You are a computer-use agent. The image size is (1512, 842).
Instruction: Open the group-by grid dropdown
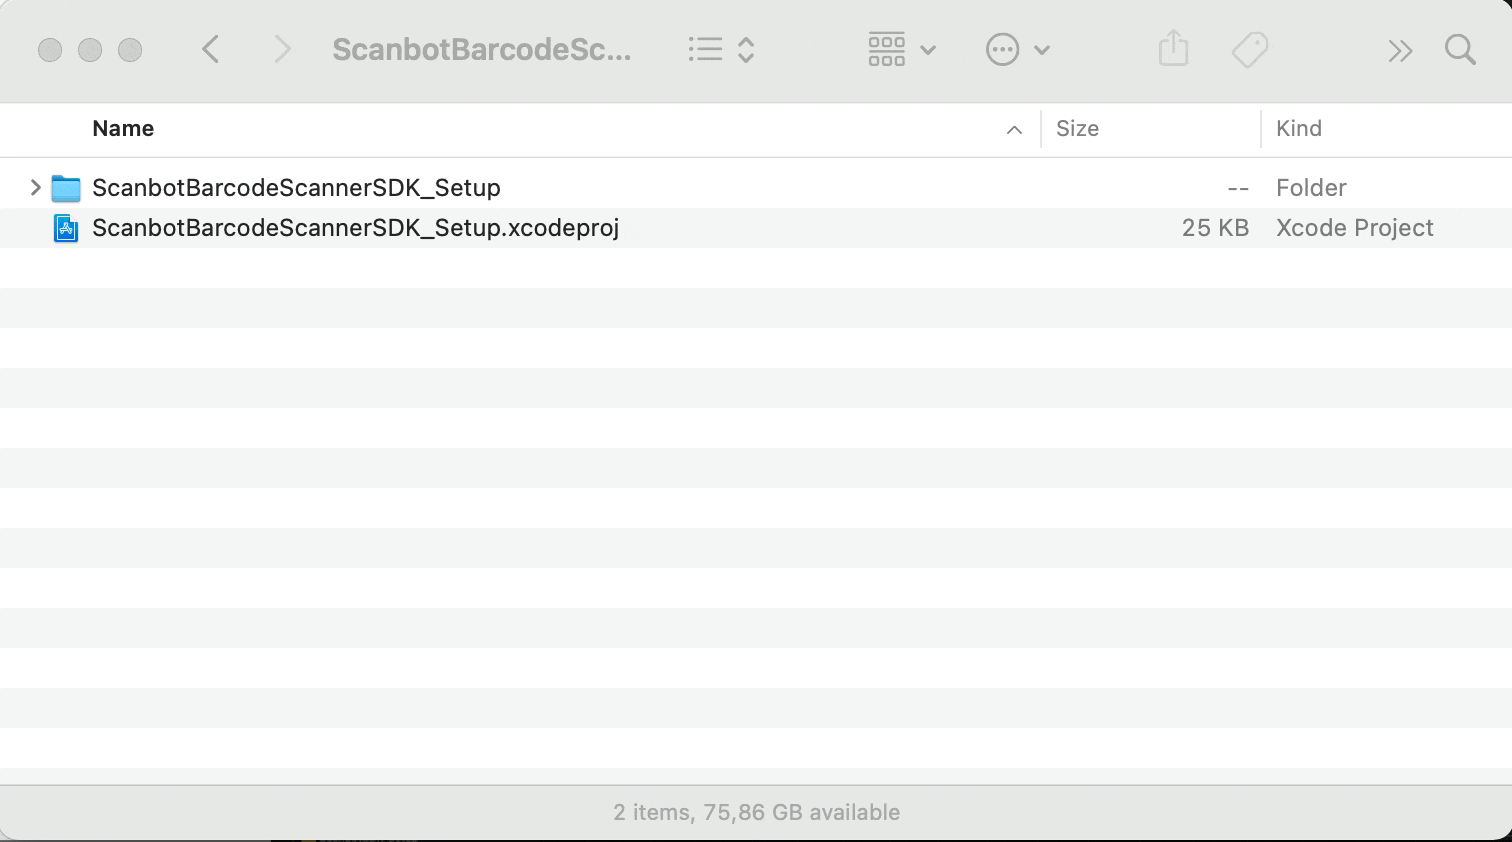[x=901, y=49]
